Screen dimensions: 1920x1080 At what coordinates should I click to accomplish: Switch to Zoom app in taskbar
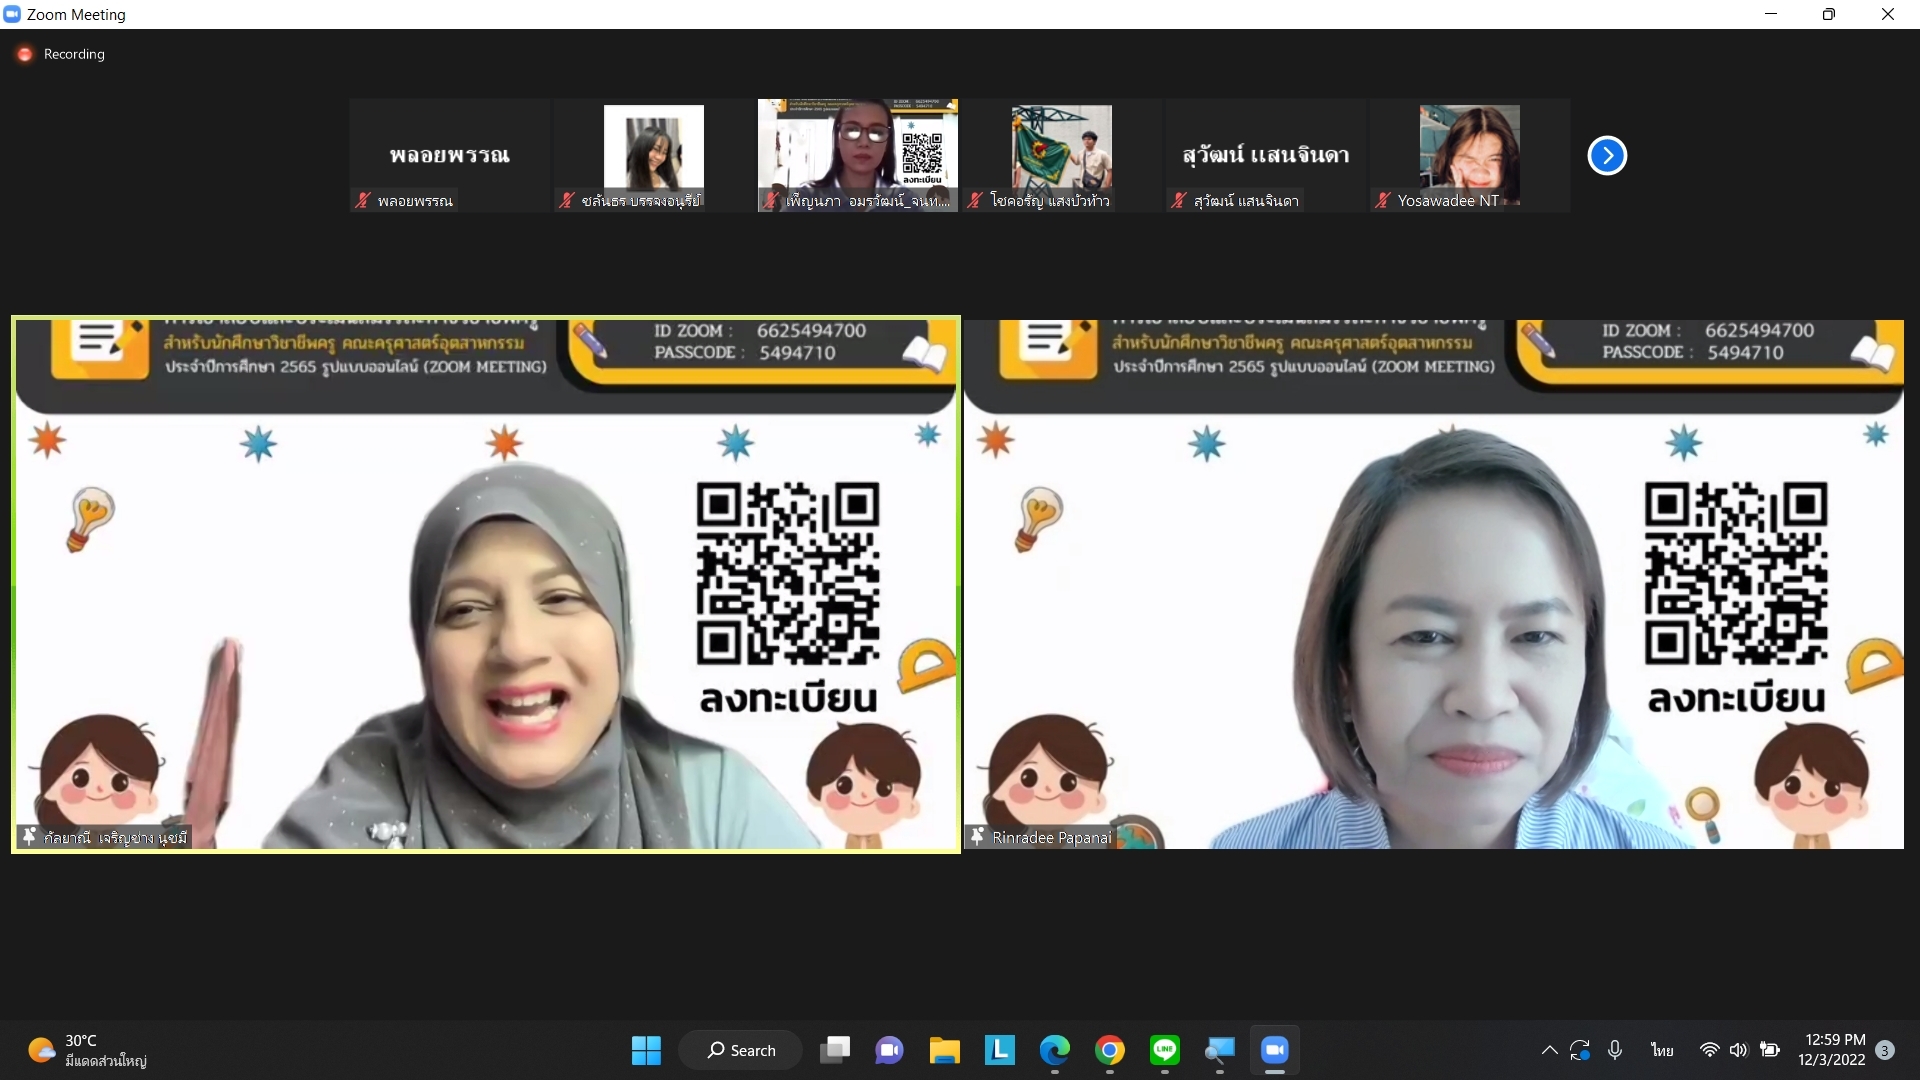[x=1274, y=1050]
